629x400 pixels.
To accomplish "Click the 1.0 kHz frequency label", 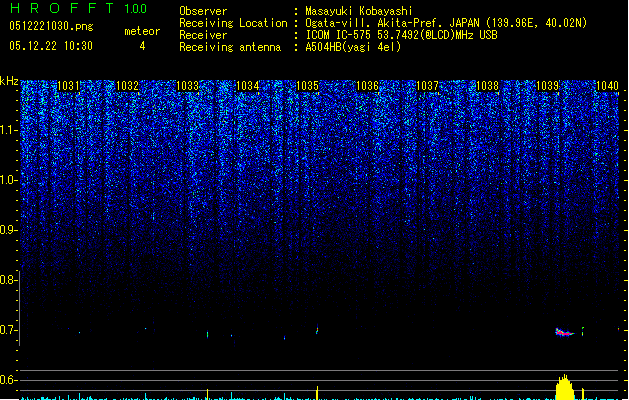I will pyautogui.click(x=8, y=180).
